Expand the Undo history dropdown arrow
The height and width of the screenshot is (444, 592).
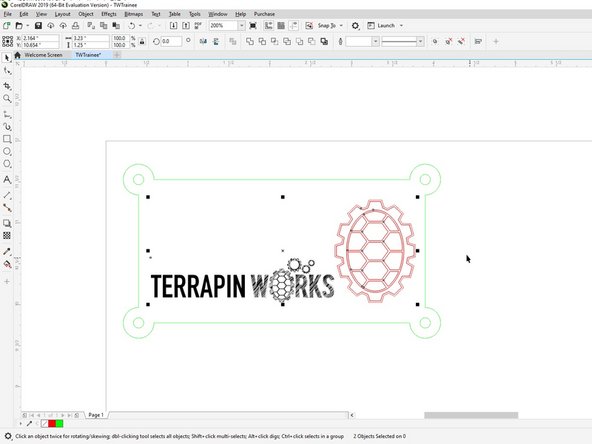click(x=140, y=26)
